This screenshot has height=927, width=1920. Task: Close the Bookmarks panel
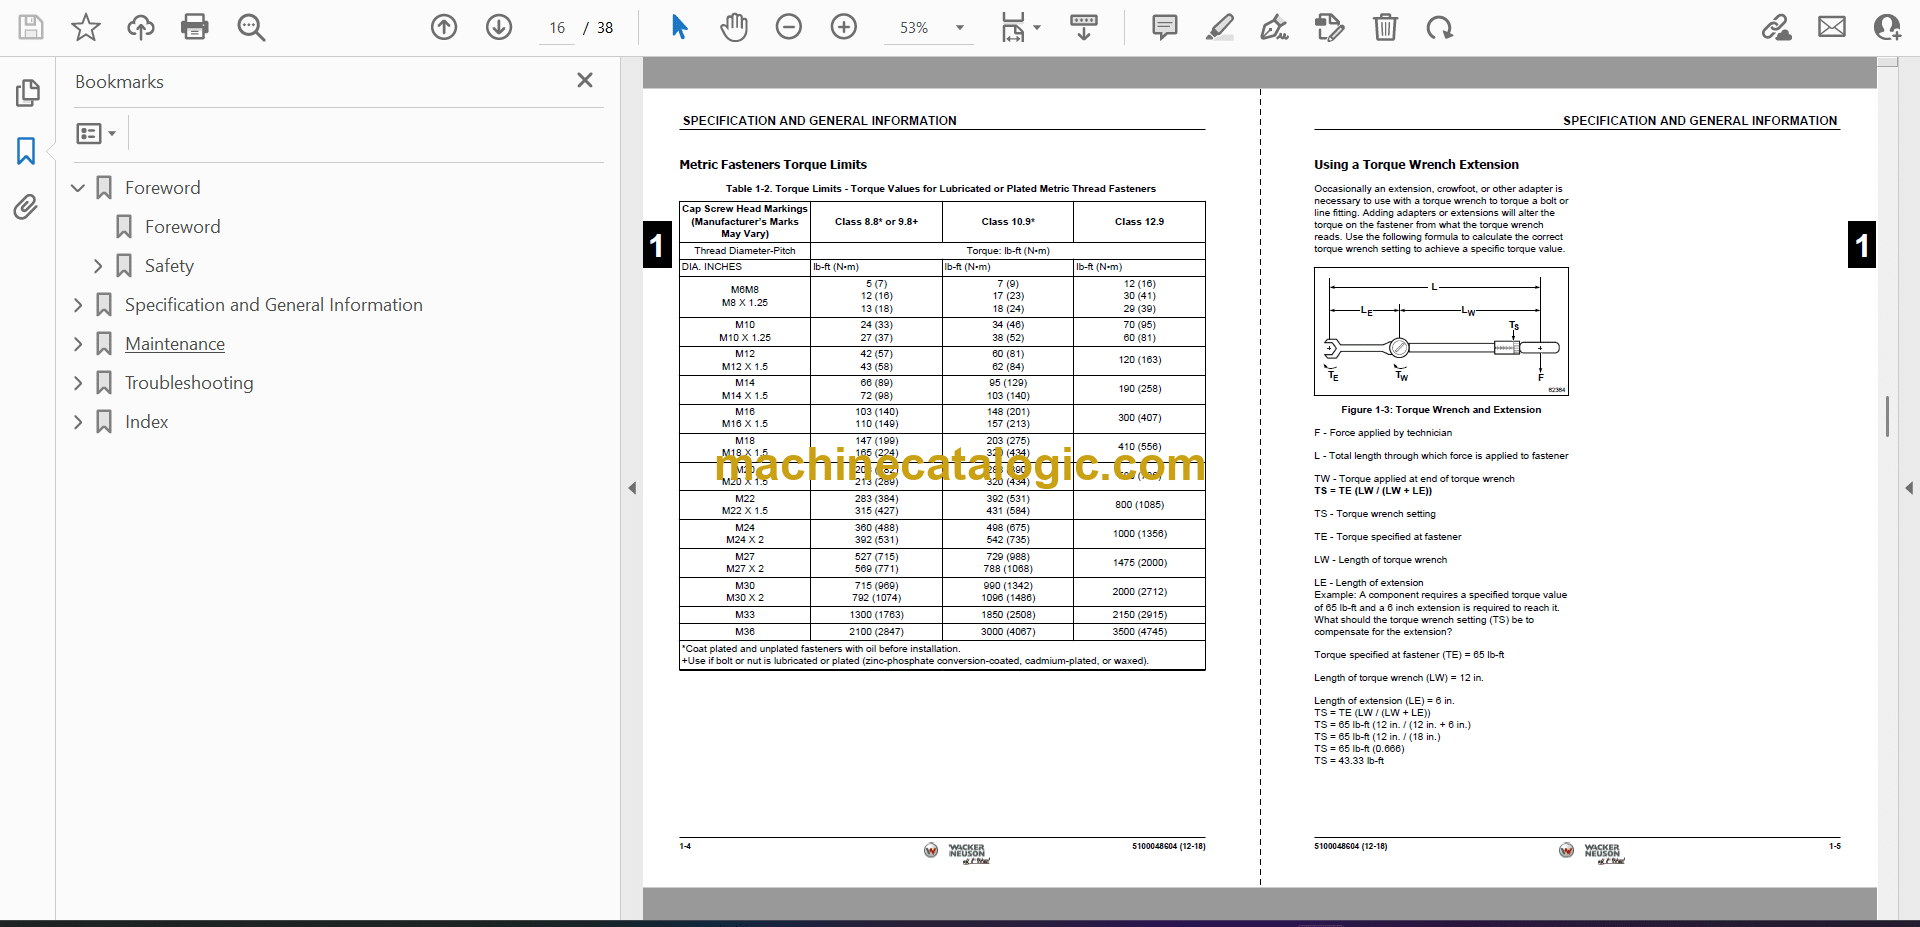[x=585, y=80]
